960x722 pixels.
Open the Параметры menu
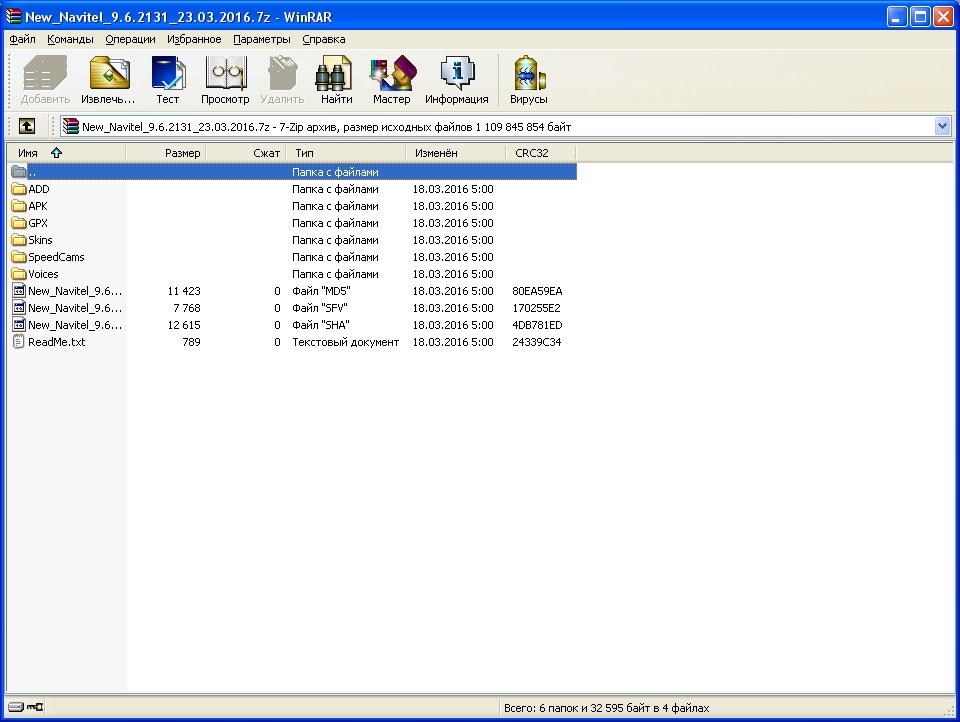pyautogui.click(x=262, y=39)
